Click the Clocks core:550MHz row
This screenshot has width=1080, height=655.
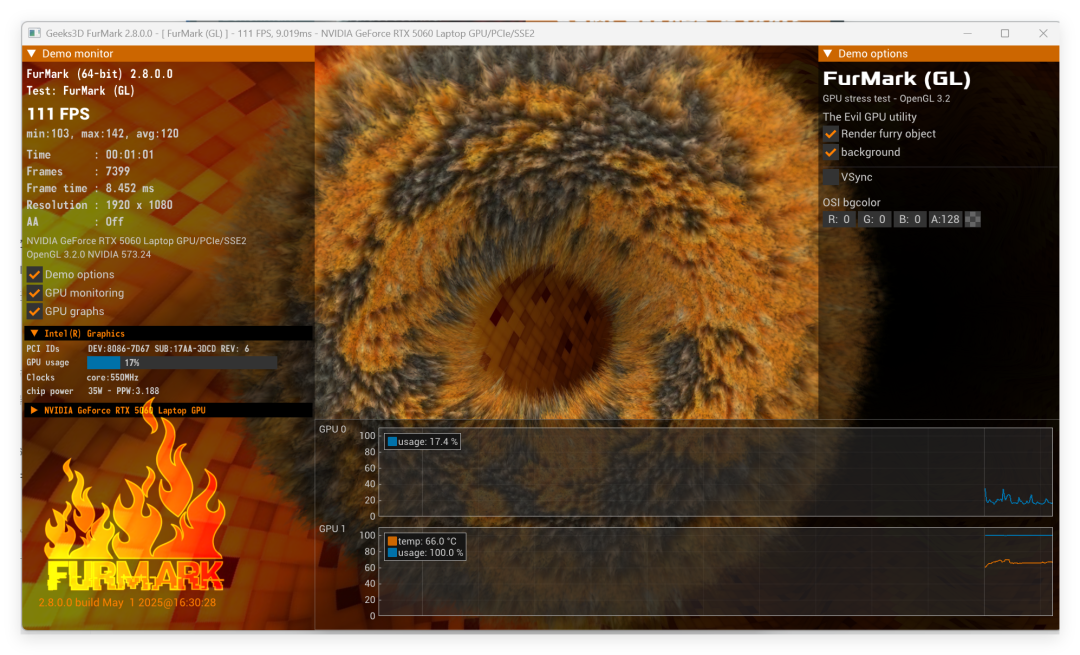(83, 378)
